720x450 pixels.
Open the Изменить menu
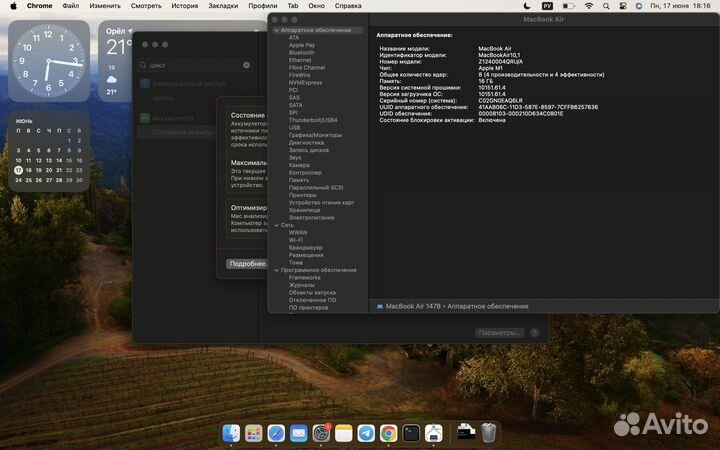coord(105,6)
